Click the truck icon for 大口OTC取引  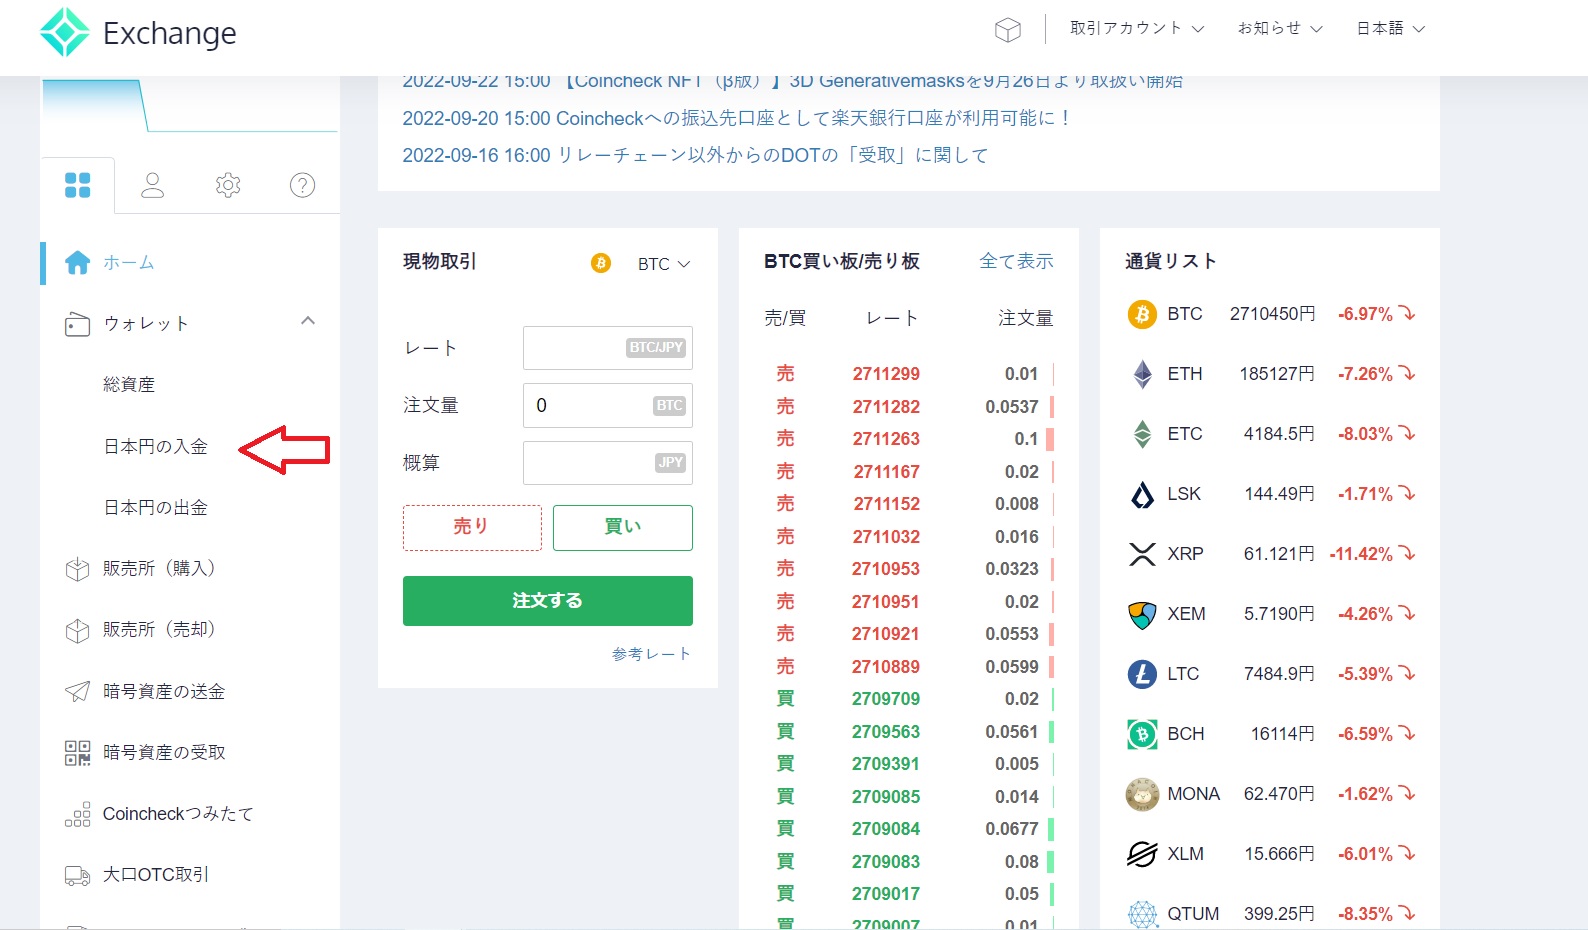(77, 875)
